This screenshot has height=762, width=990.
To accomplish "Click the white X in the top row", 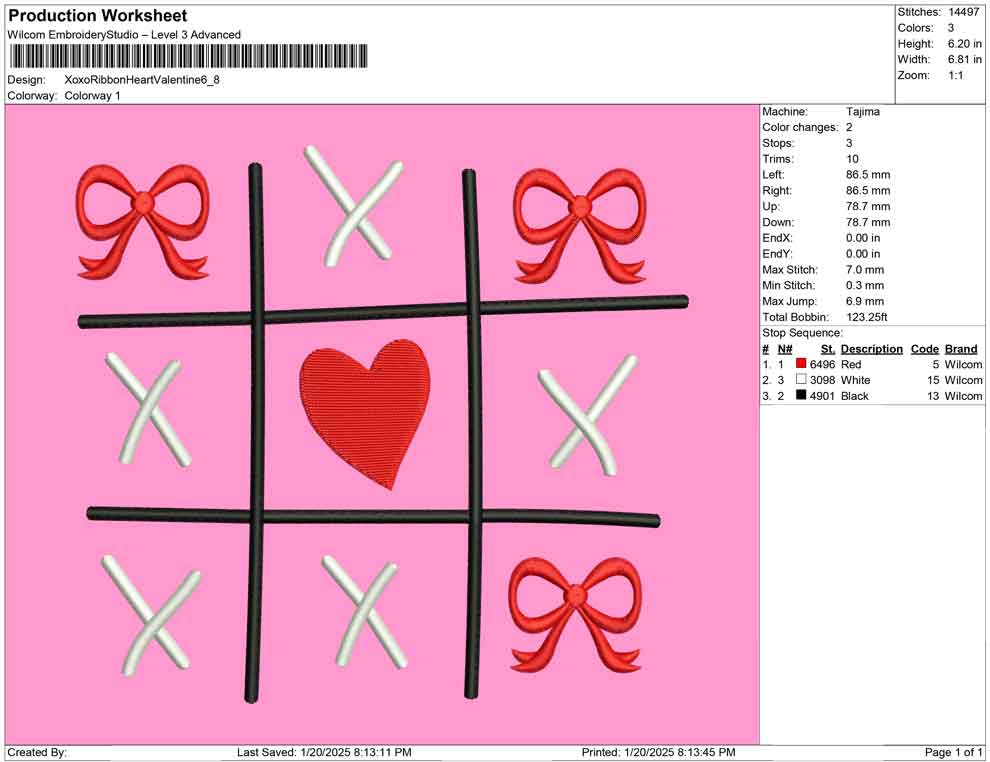I will point(355,205).
